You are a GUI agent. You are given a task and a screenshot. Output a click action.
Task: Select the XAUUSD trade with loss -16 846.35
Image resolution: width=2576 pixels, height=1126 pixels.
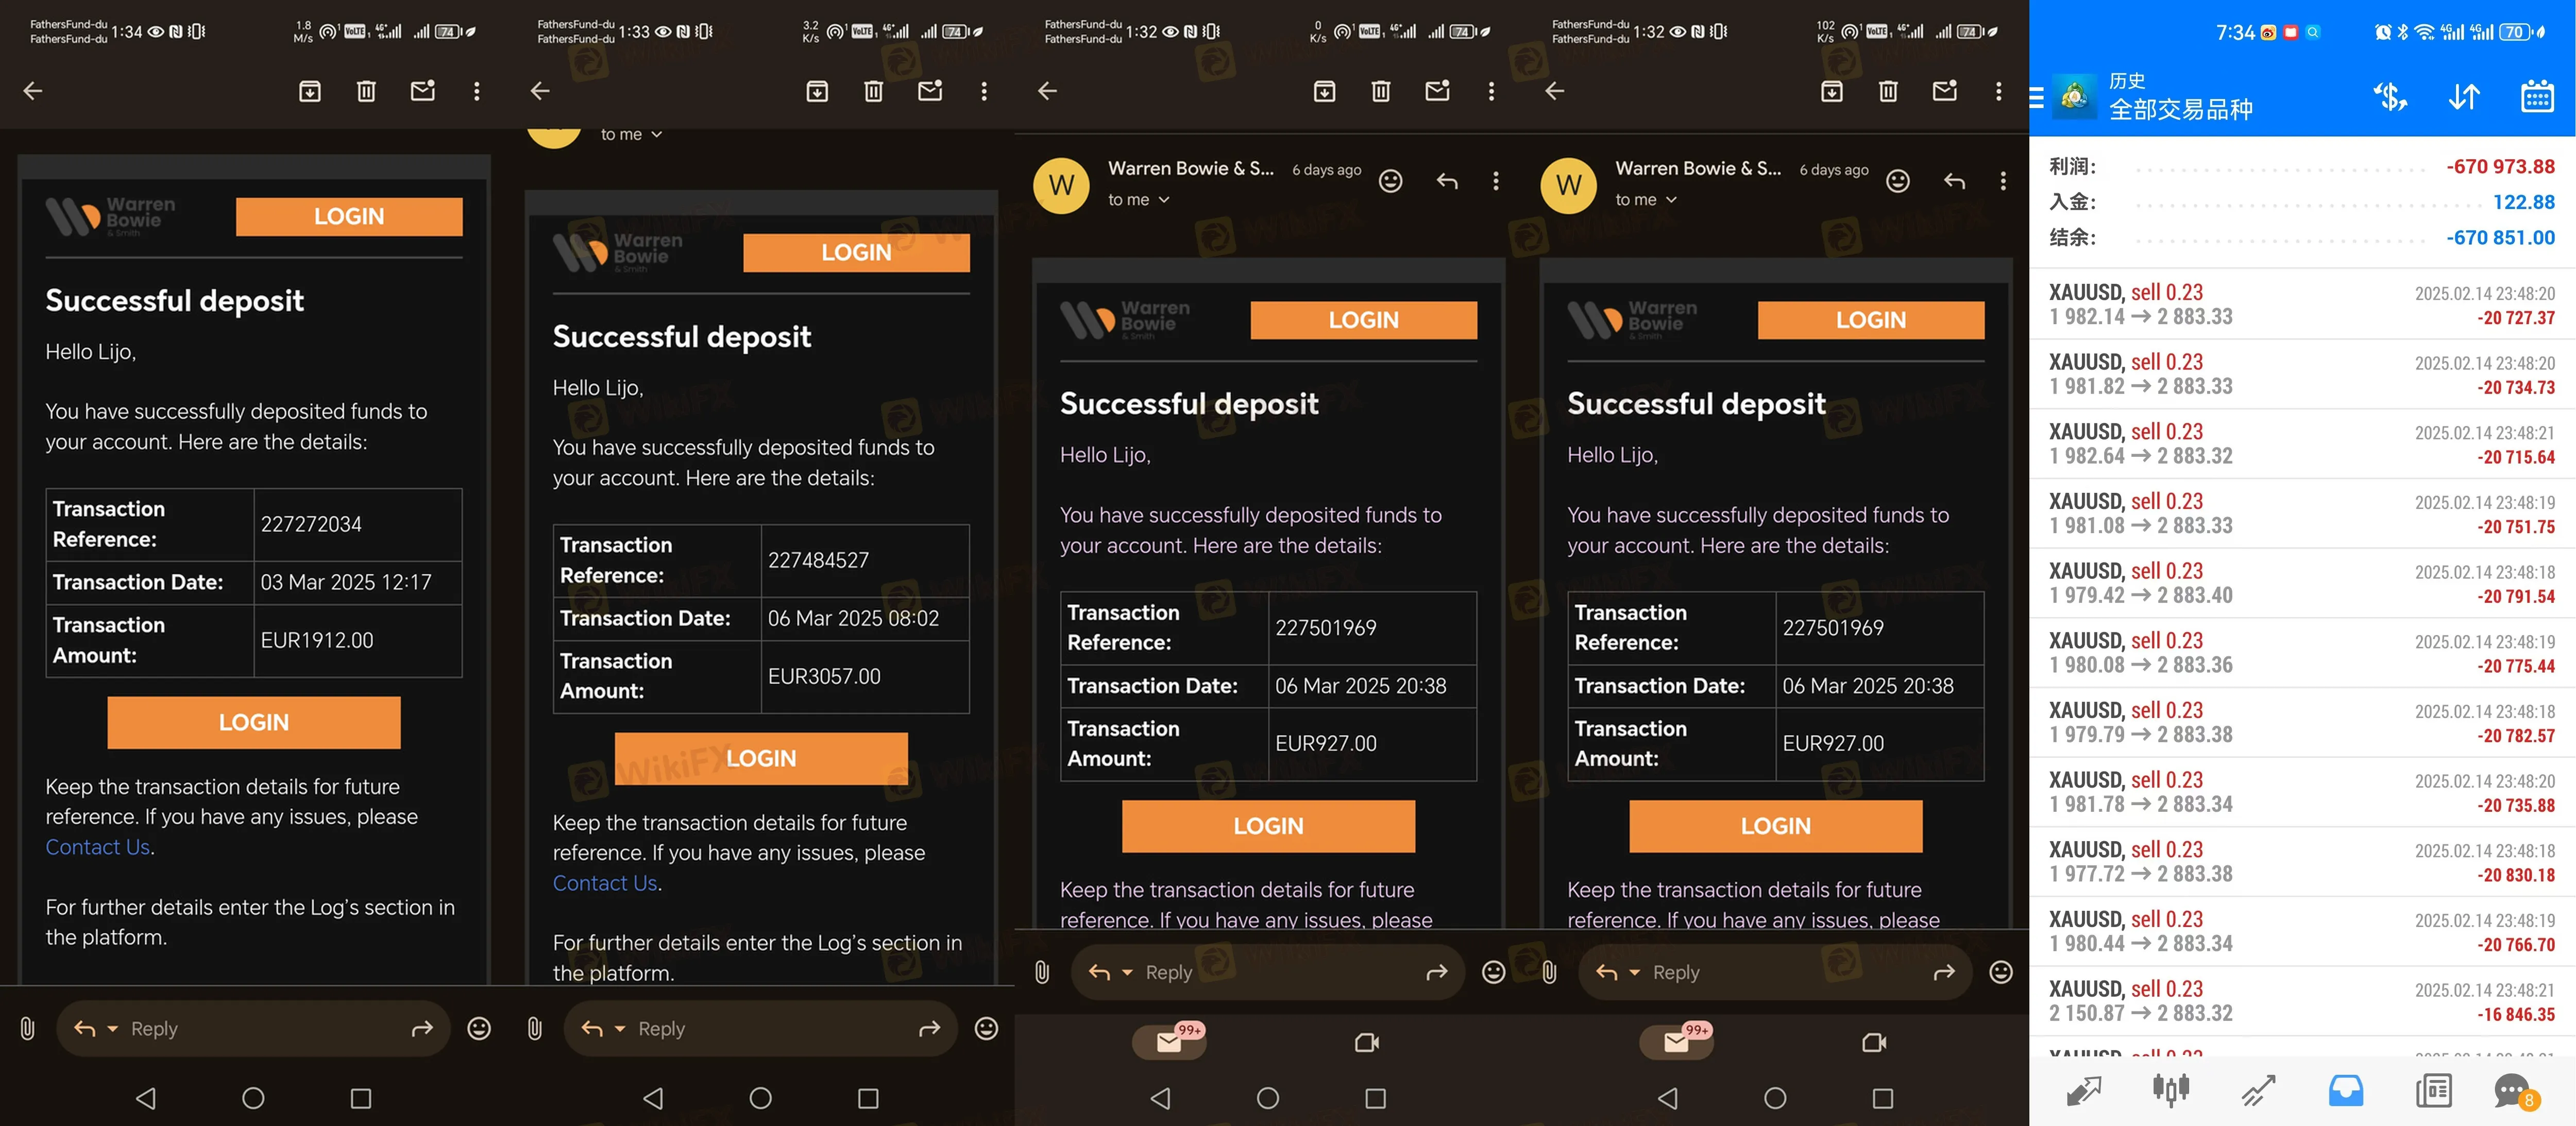2302,1001
